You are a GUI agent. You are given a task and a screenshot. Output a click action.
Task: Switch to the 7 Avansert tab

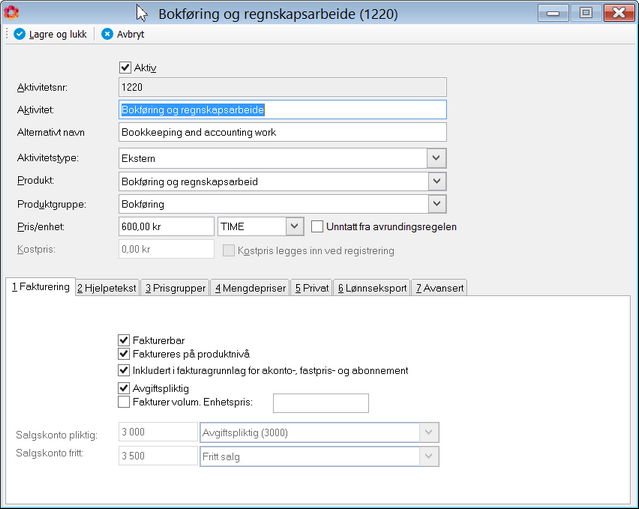[439, 288]
